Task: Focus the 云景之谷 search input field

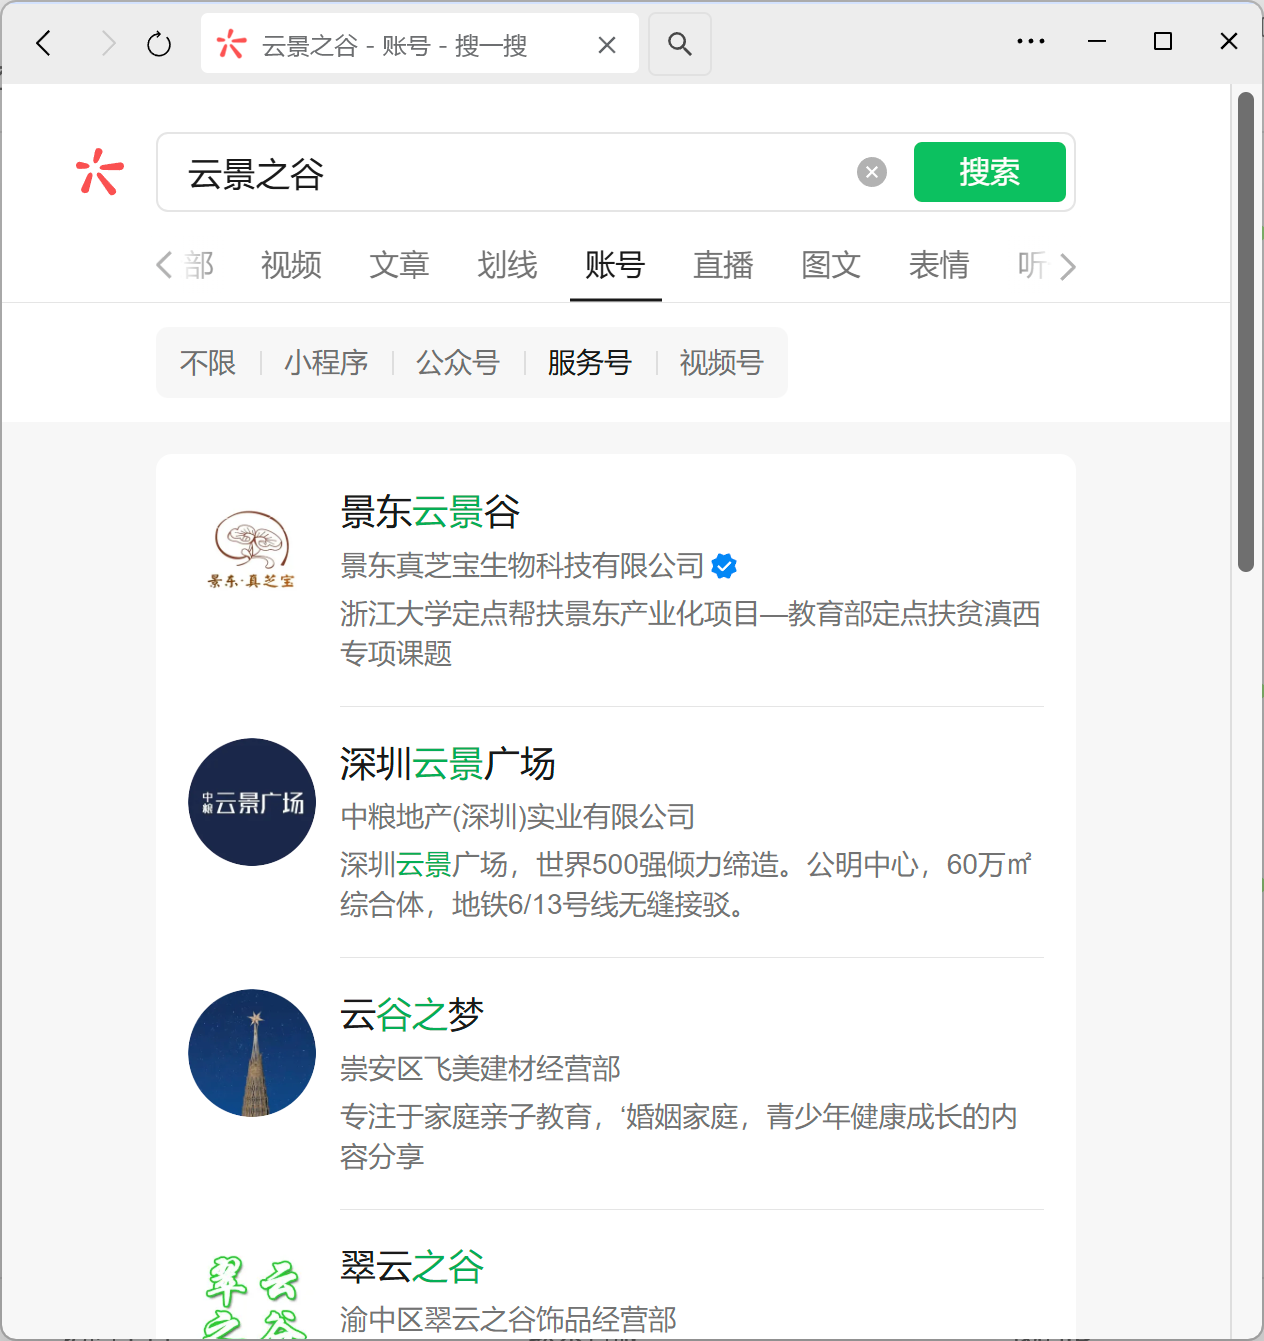Action: tap(510, 173)
